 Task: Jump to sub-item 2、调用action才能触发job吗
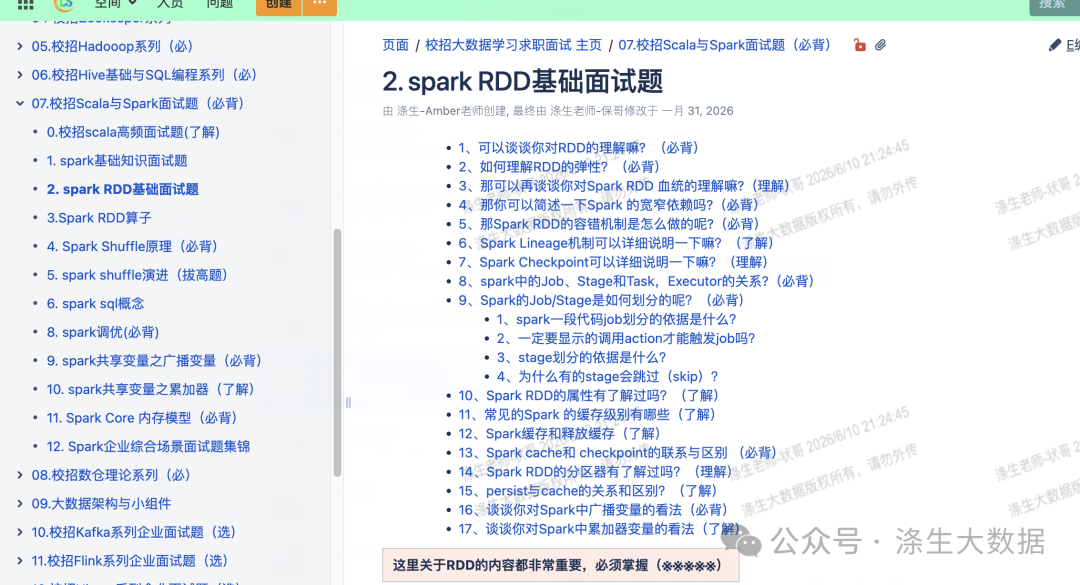coord(626,338)
